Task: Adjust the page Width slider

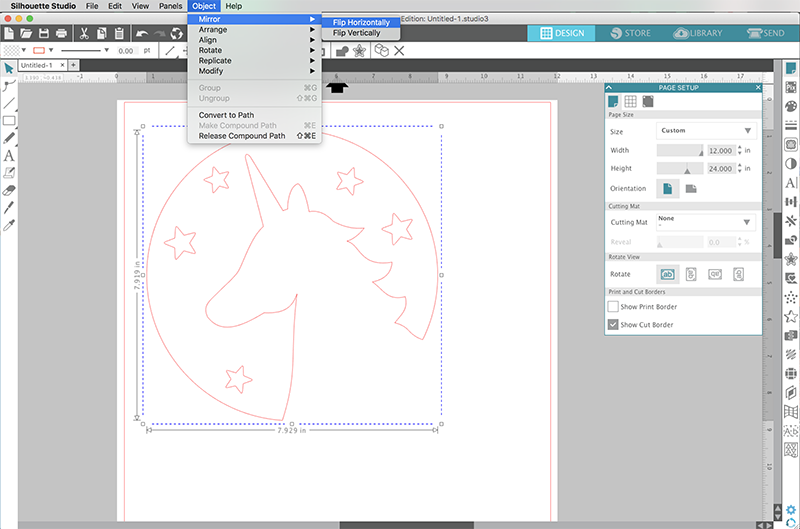Action: point(680,150)
